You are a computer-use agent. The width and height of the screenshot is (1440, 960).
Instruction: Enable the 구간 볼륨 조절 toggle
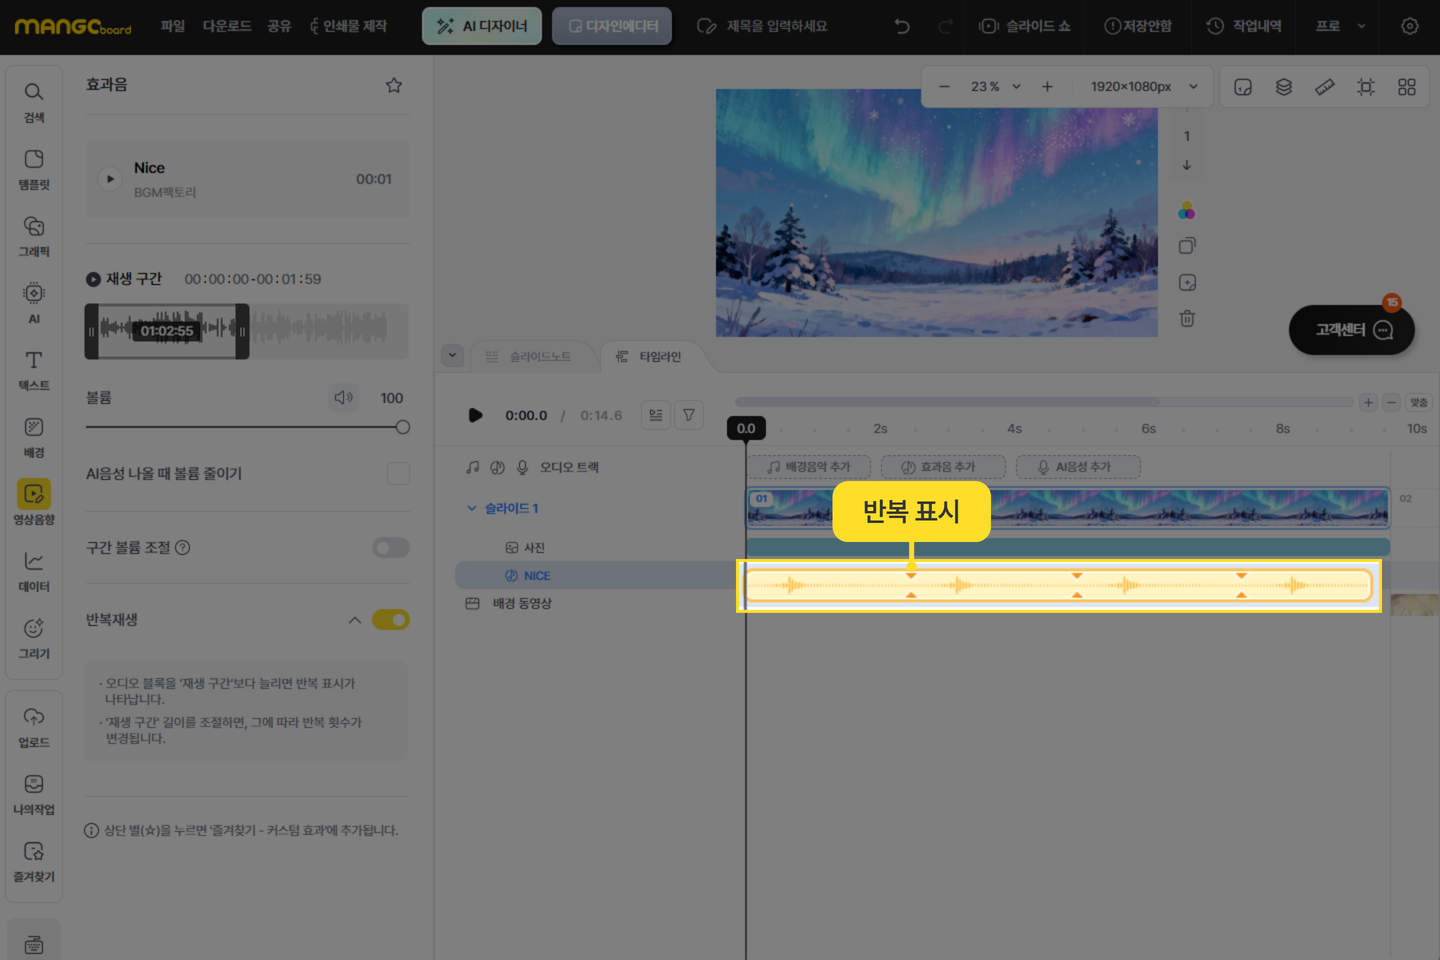coord(391,548)
